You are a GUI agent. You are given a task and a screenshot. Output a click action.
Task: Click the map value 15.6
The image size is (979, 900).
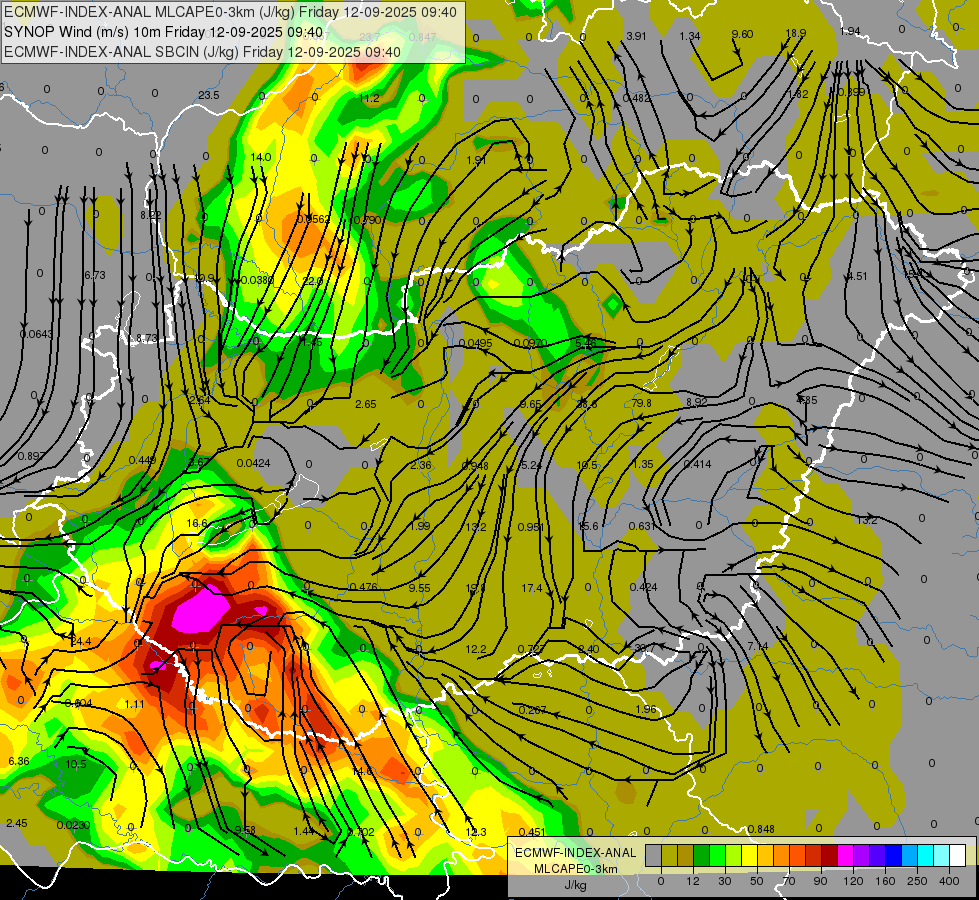pyautogui.click(x=588, y=526)
